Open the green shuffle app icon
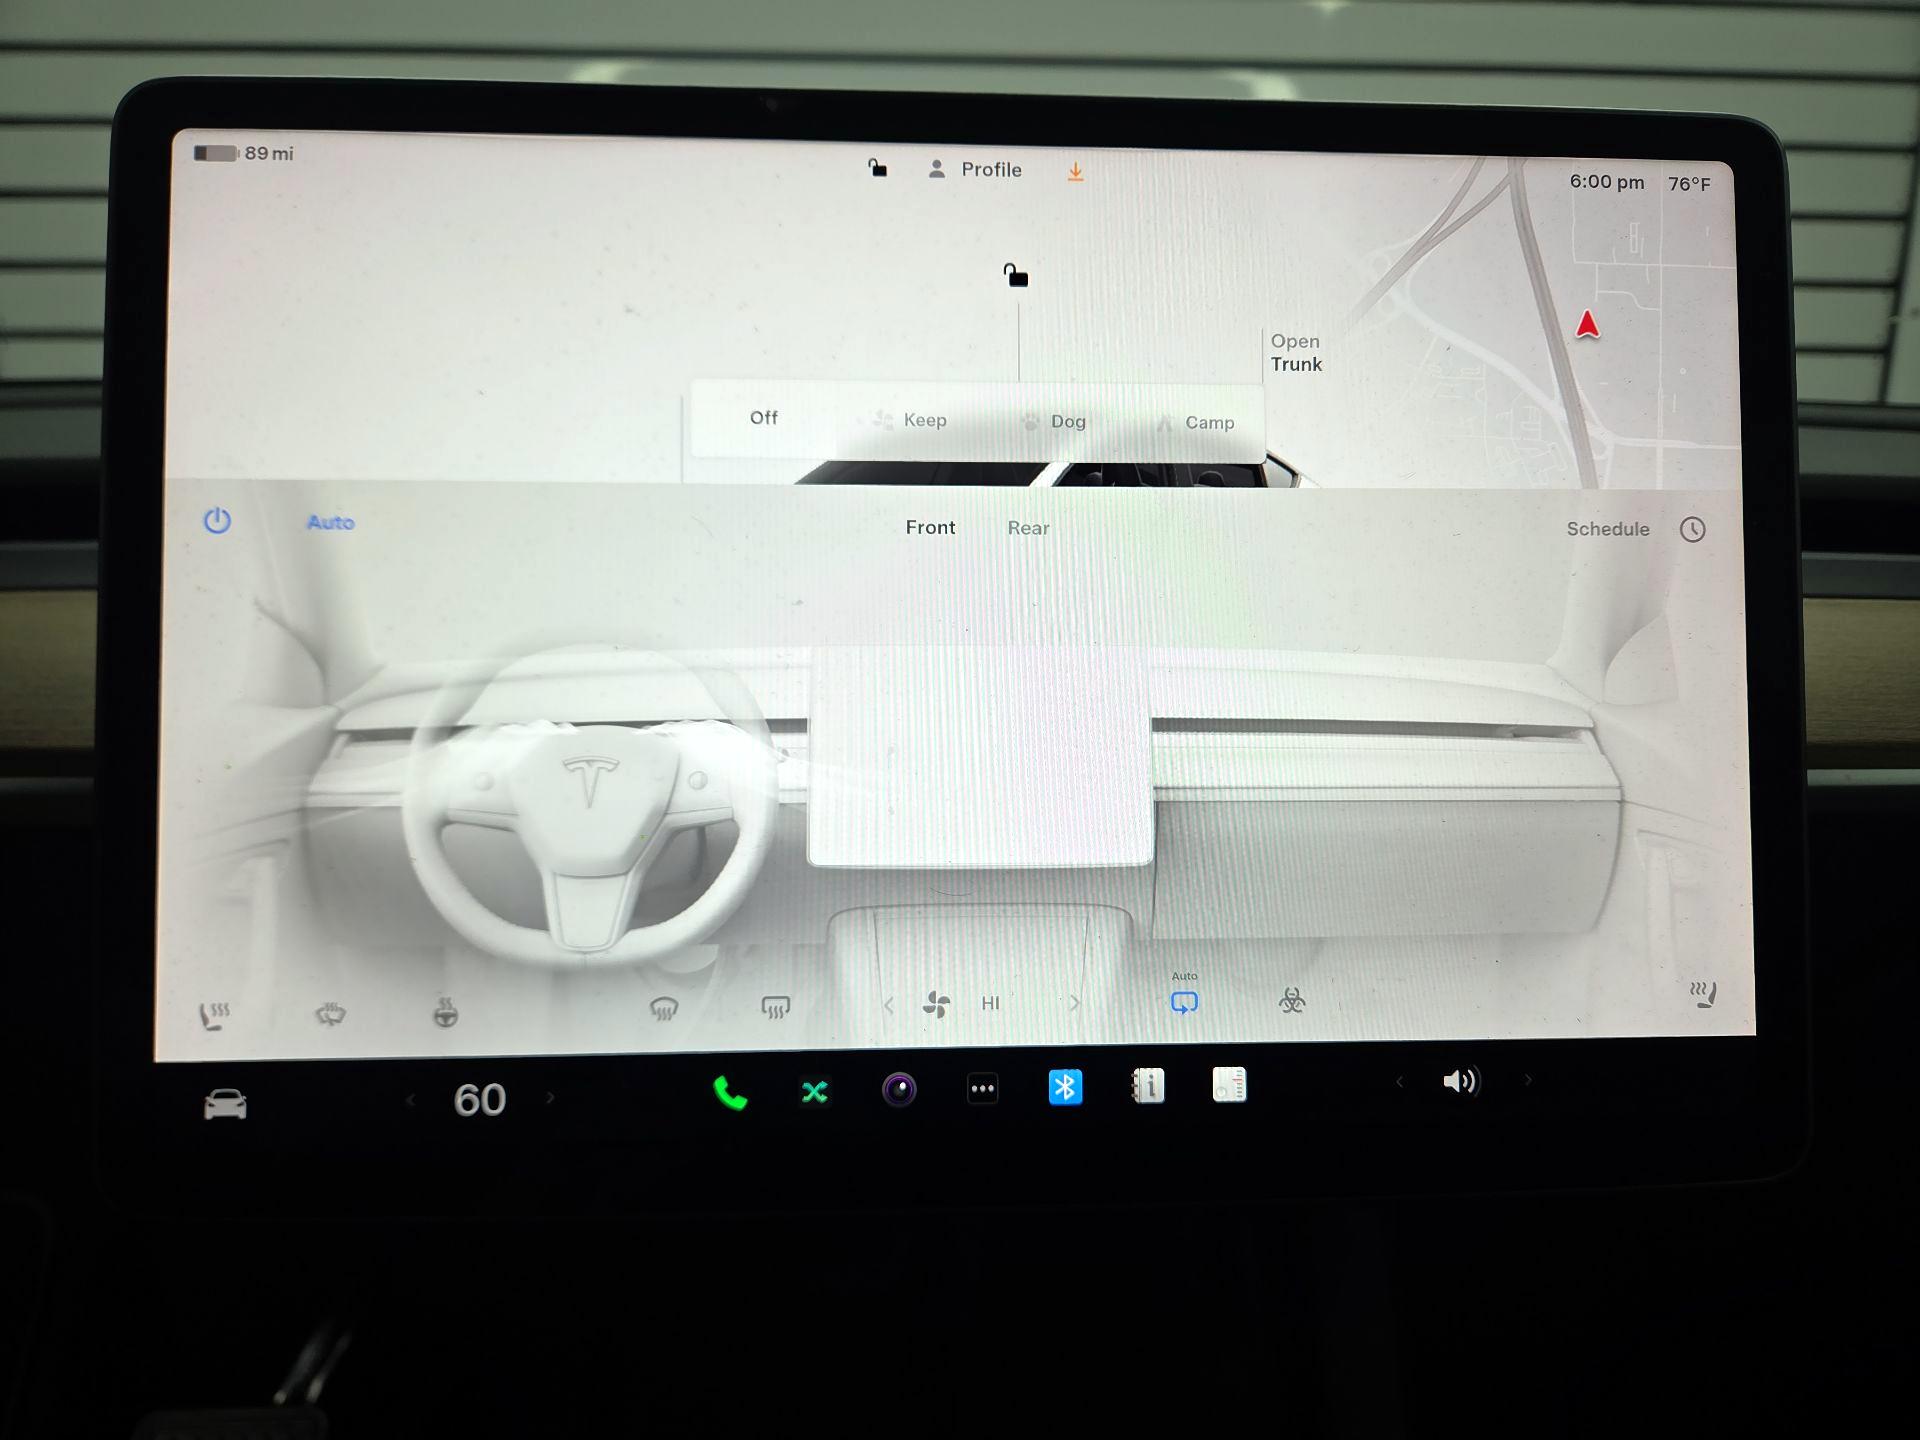Viewport: 1920px width, 1440px height. pyautogui.click(x=815, y=1091)
